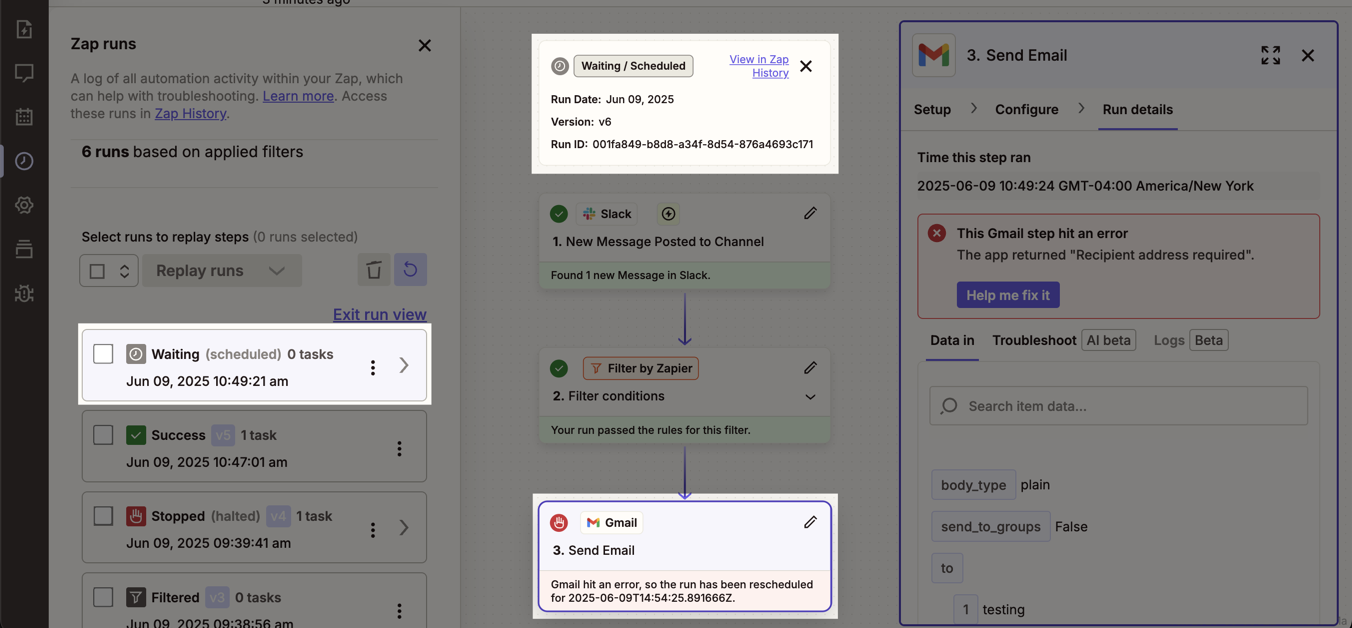Open the Replay runs dropdown
1352x628 pixels.
click(222, 270)
